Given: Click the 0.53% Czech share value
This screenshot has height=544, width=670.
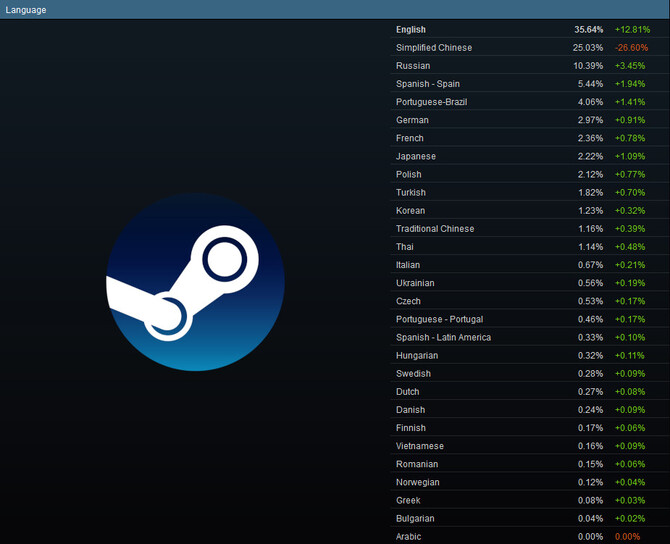Looking at the screenshot, I should click(591, 301).
